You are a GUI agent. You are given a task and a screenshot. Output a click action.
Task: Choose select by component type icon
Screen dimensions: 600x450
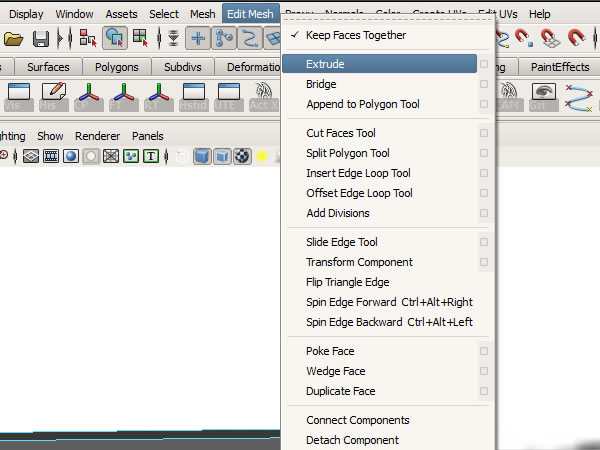140,38
